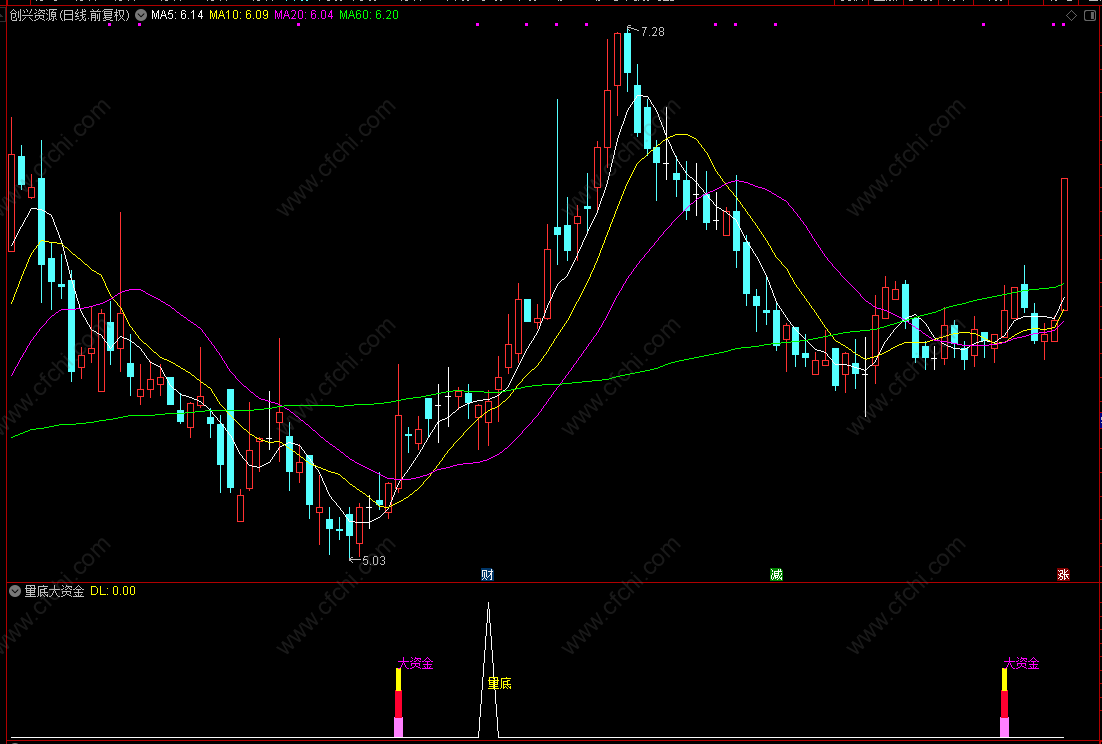Open the dropdown next to 创兴资源(日线 前复权)

tap(141, 15)
